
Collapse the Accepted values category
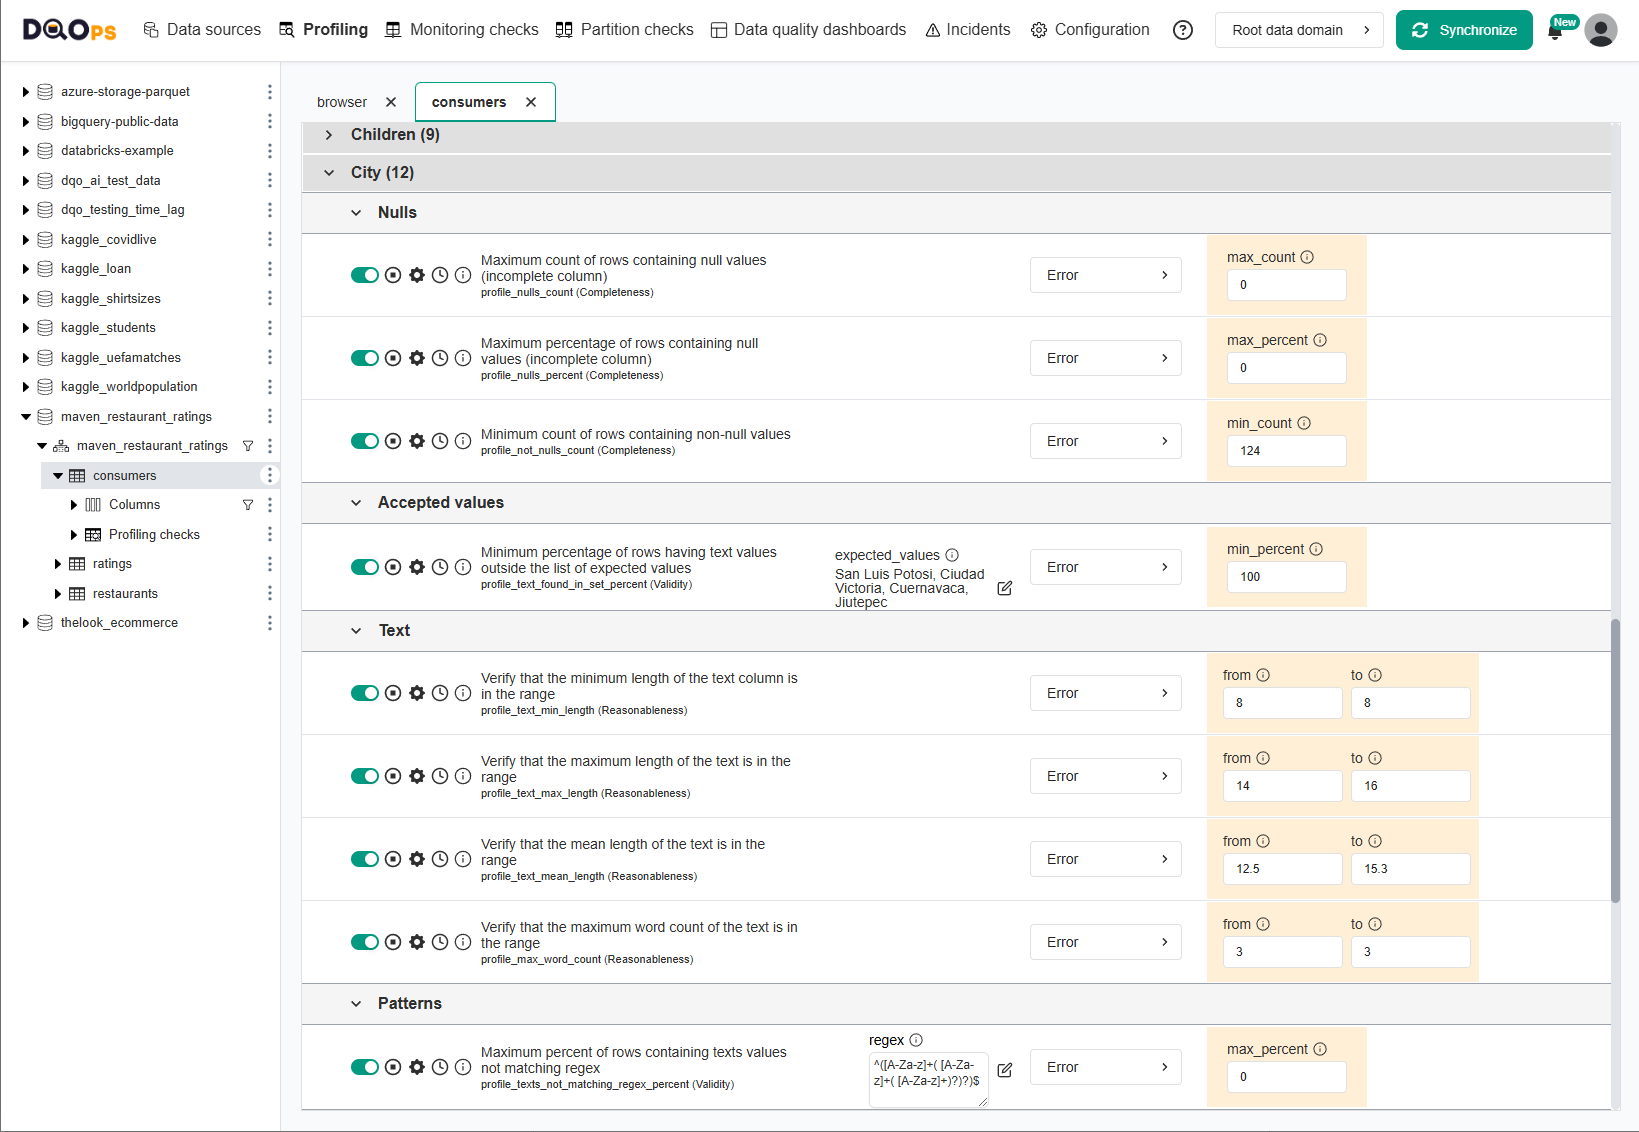click(x=356, y=503)
